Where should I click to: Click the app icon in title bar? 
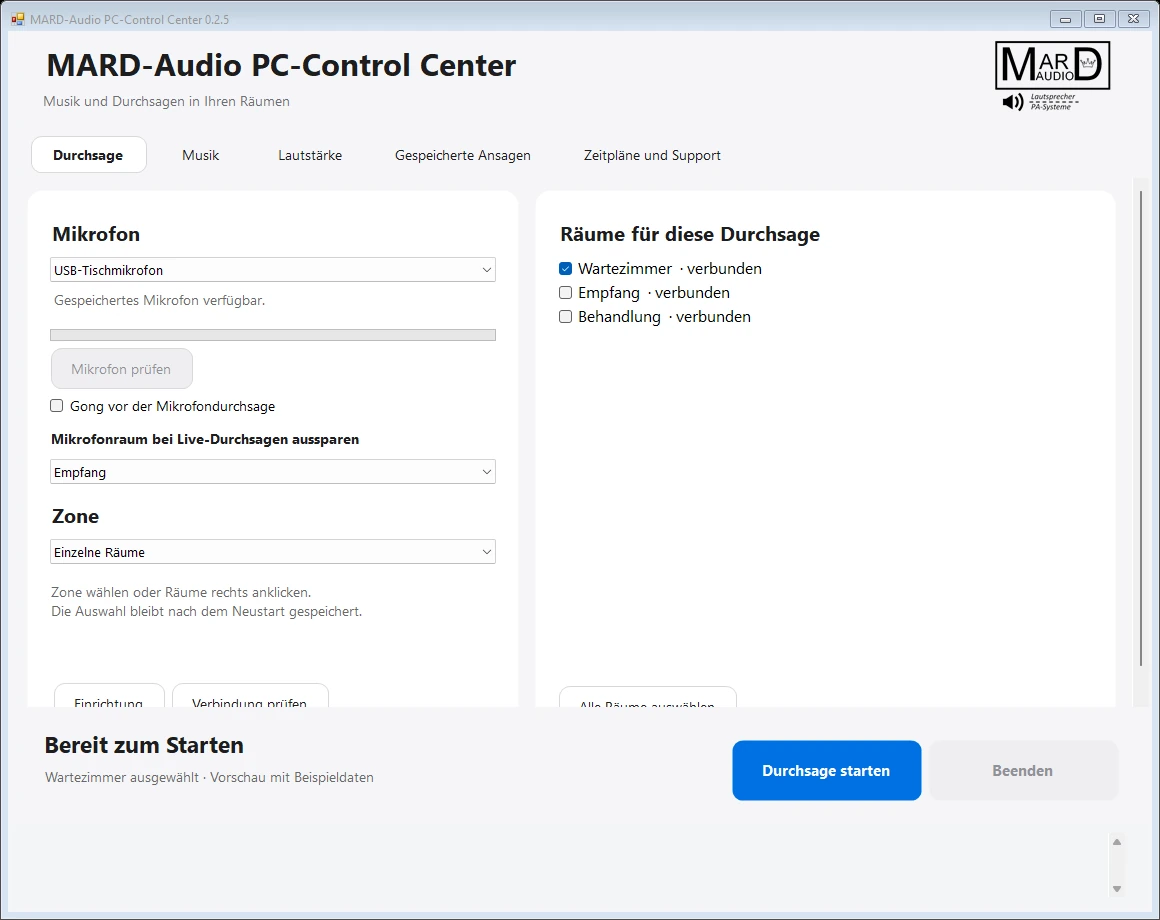tap(18, 19)
